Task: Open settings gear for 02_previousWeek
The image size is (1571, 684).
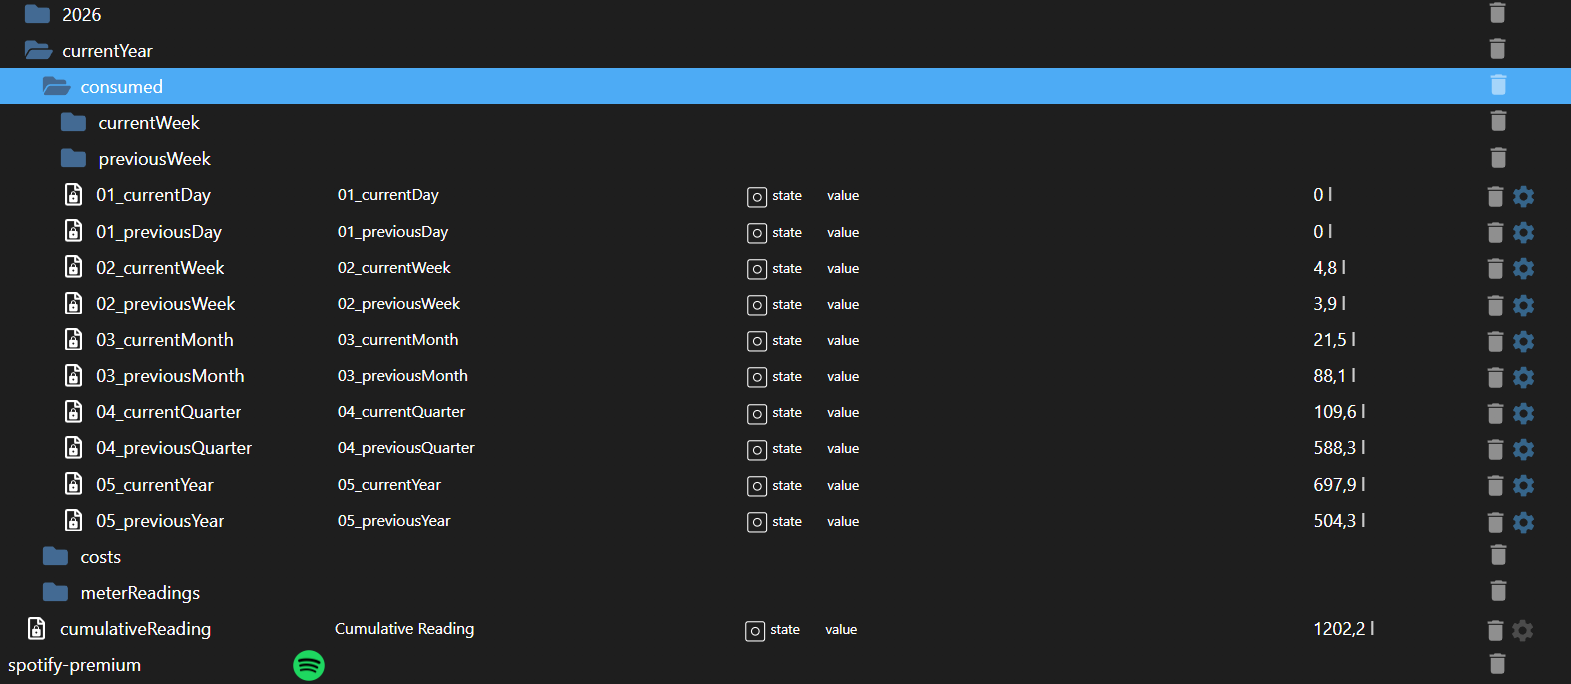Action: (1523, 305)
